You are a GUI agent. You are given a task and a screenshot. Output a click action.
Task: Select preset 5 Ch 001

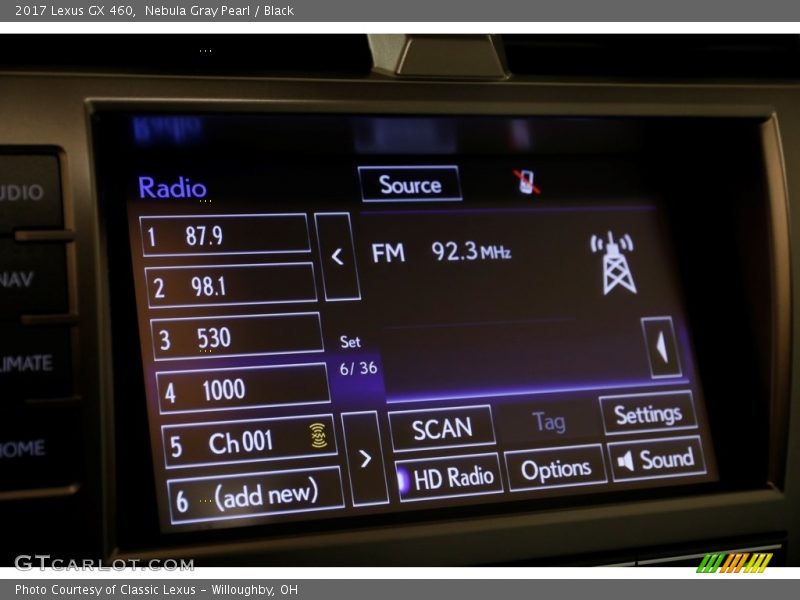coord(249,441)
